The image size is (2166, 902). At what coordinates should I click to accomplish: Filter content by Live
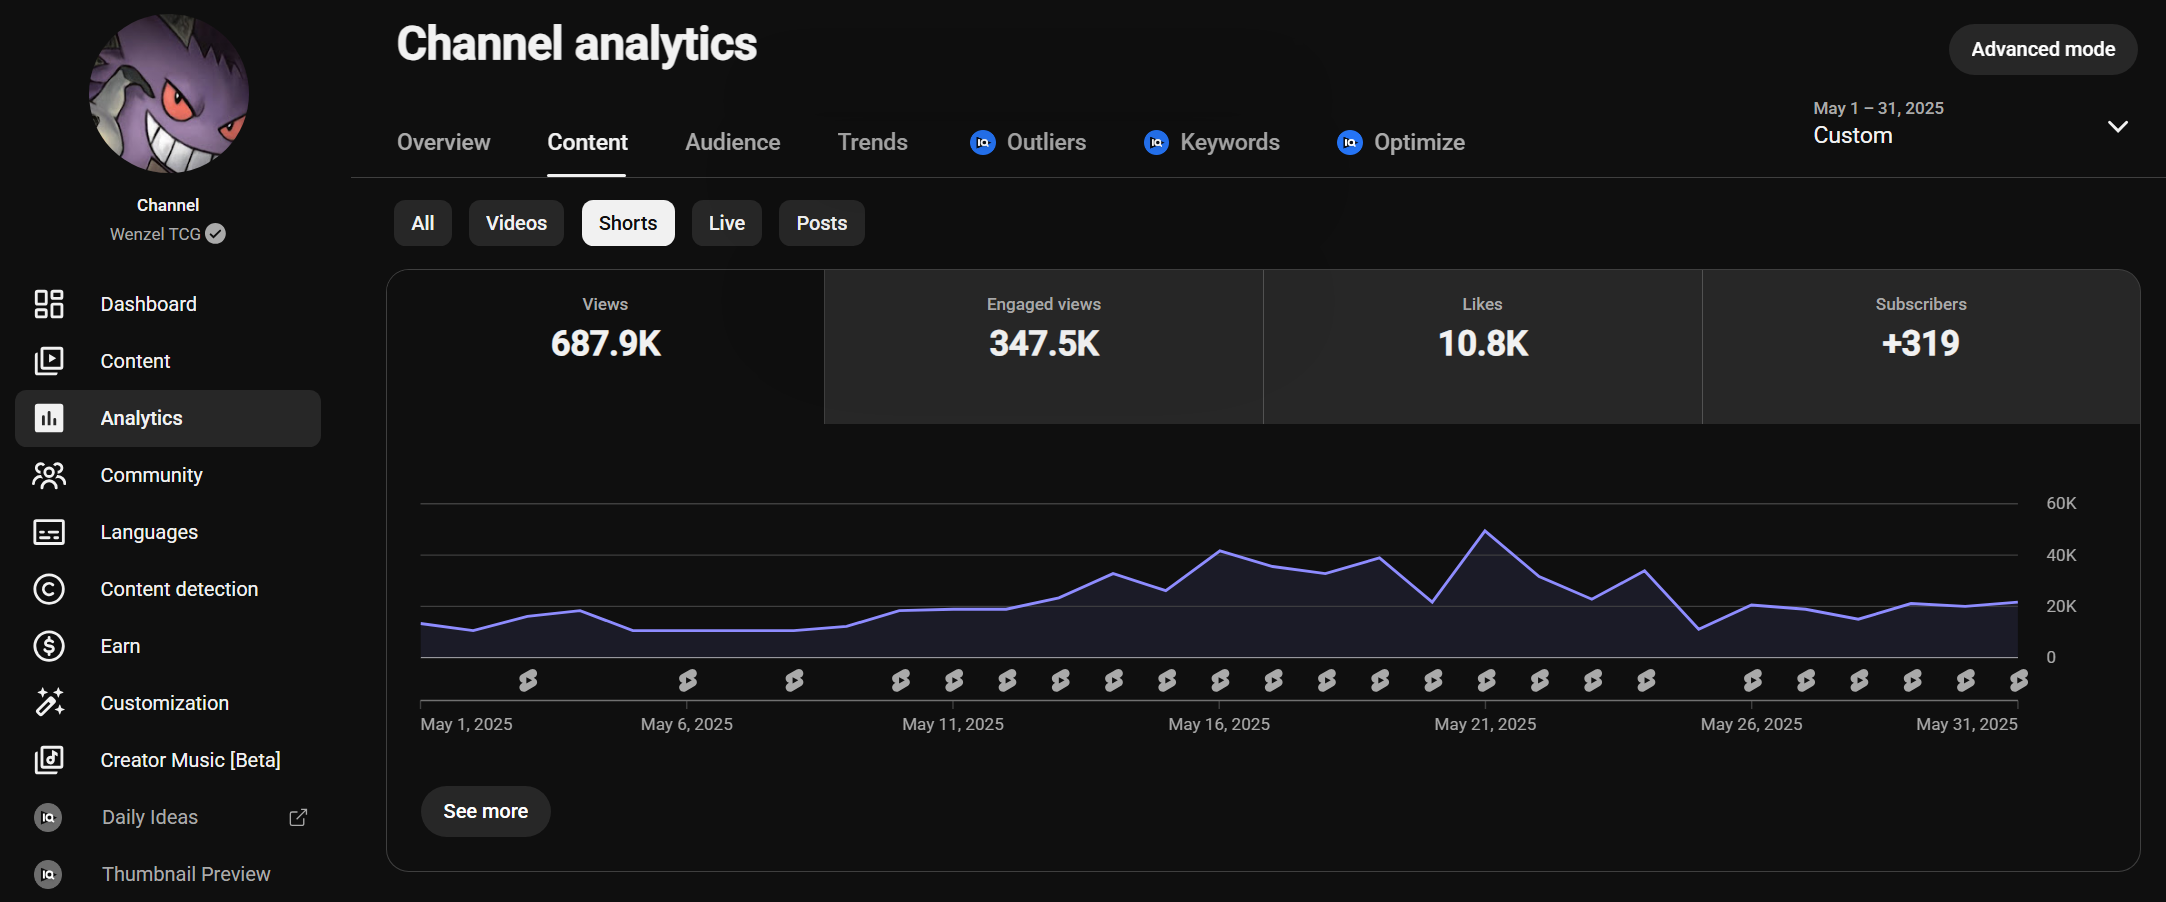click(x=727, y=223)
